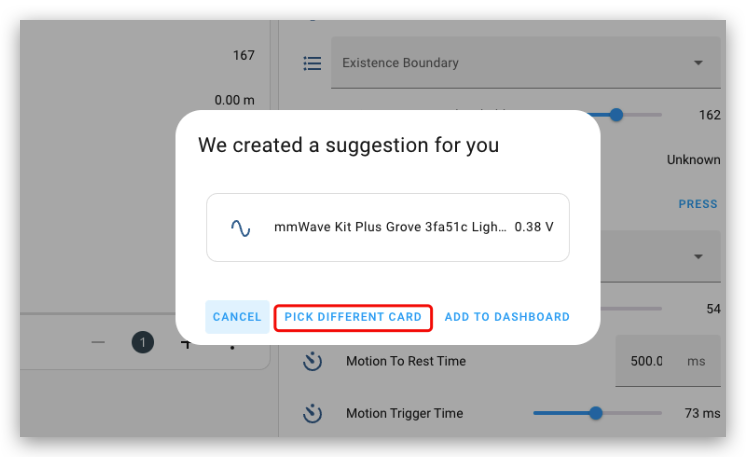Cancel the suggestion dialog
The image size is (746, 457).
[237, 317]
